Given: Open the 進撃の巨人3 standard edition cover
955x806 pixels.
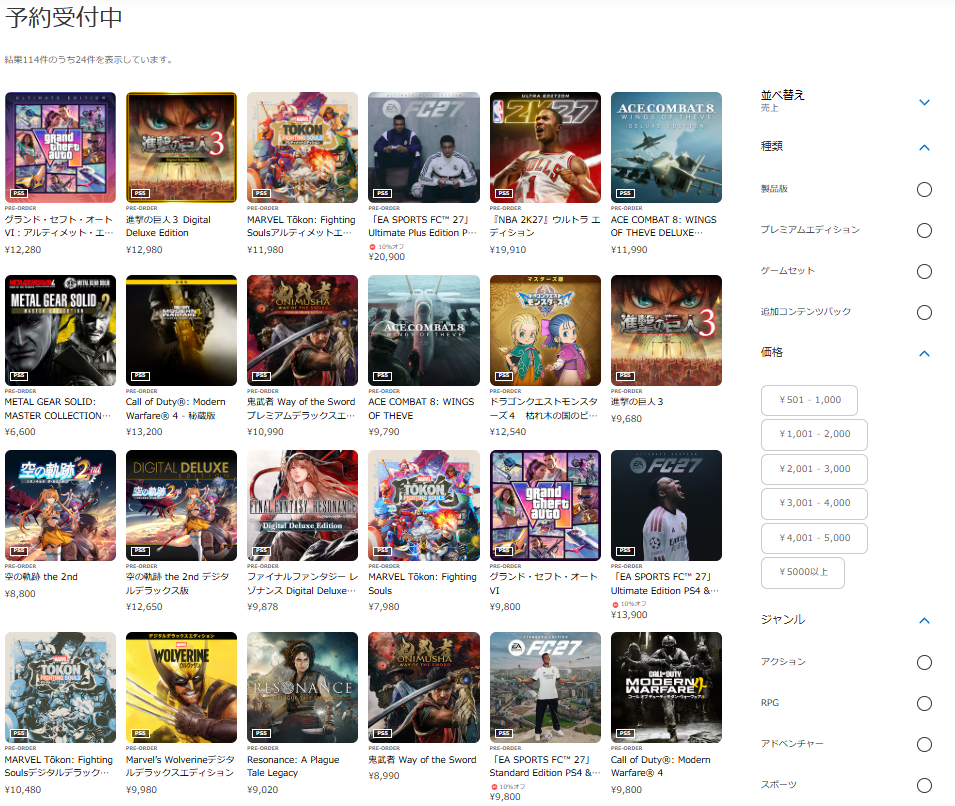Looking at the screenshot, I should point(666,330).
